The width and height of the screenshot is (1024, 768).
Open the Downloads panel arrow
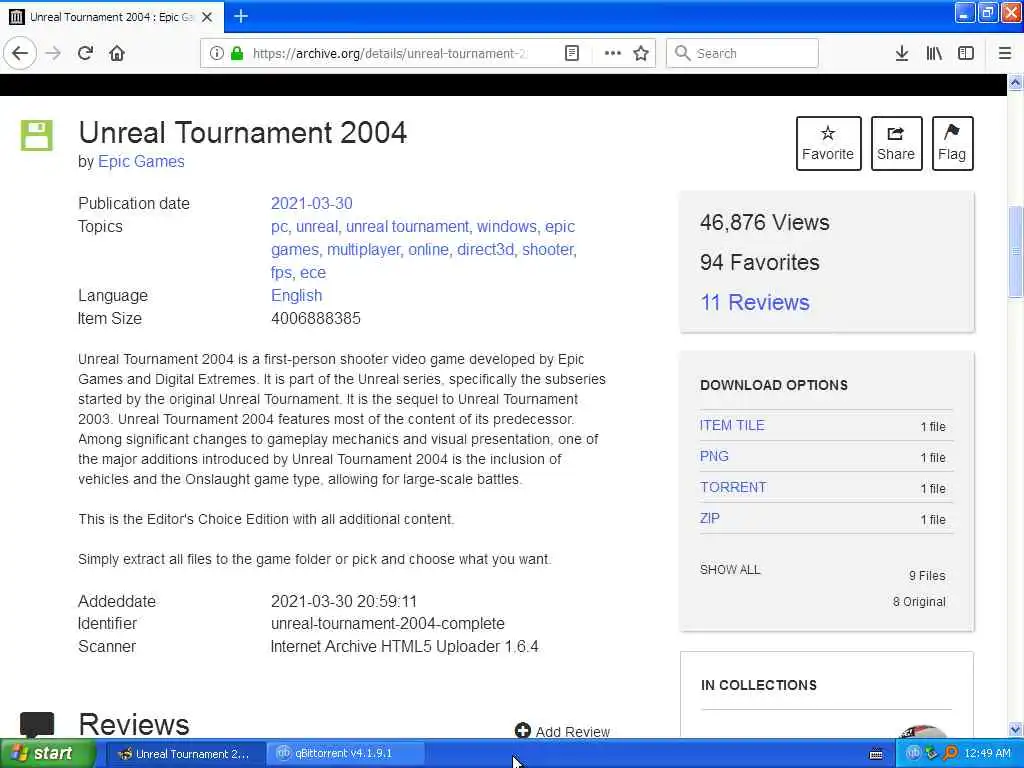[901, 53]
